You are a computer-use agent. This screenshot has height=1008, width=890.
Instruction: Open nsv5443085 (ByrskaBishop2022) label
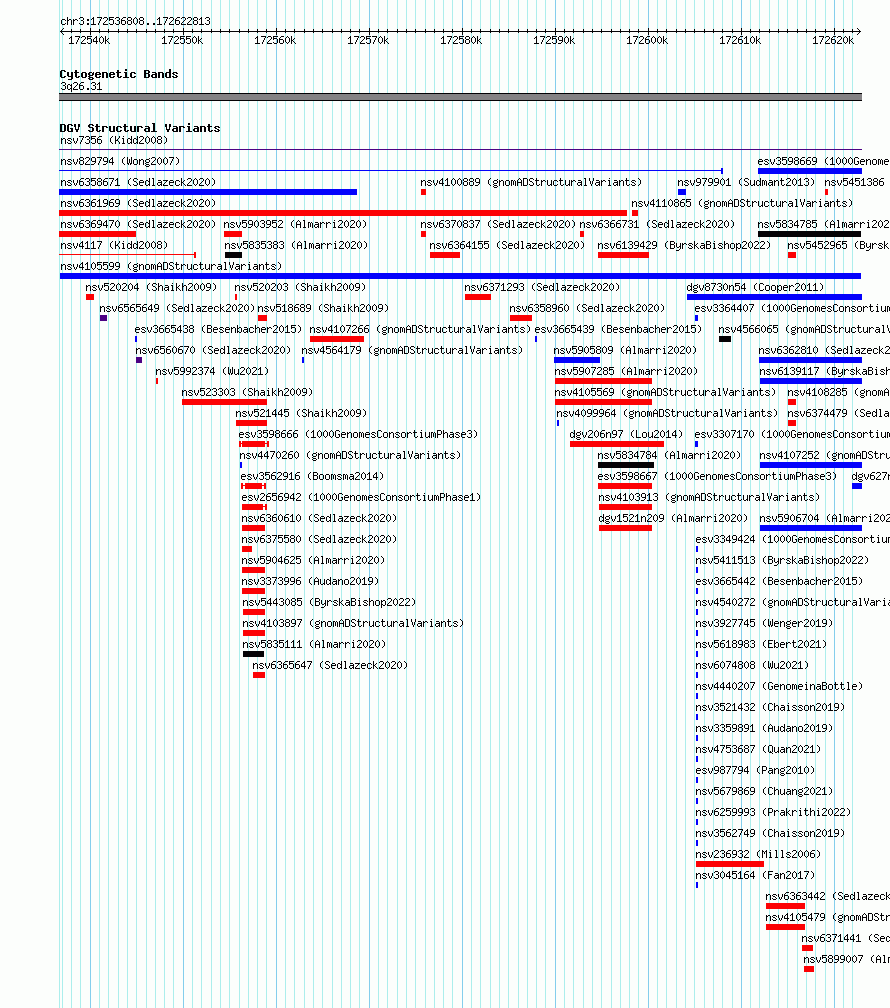point(329,602)
